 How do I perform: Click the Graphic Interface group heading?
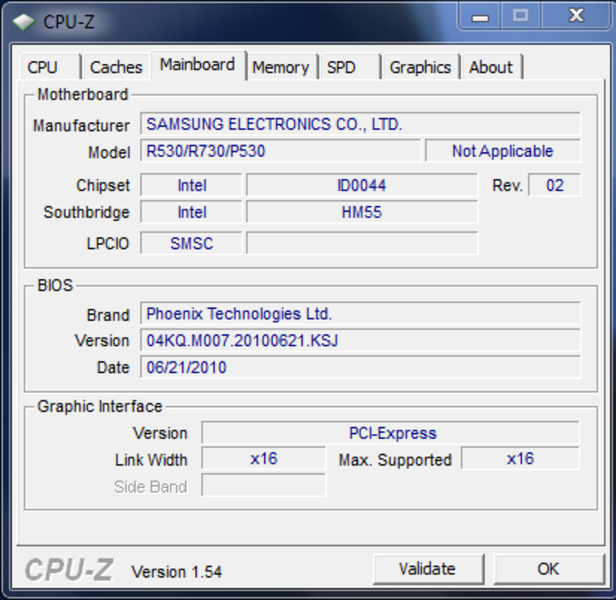(x=100, y=406)
